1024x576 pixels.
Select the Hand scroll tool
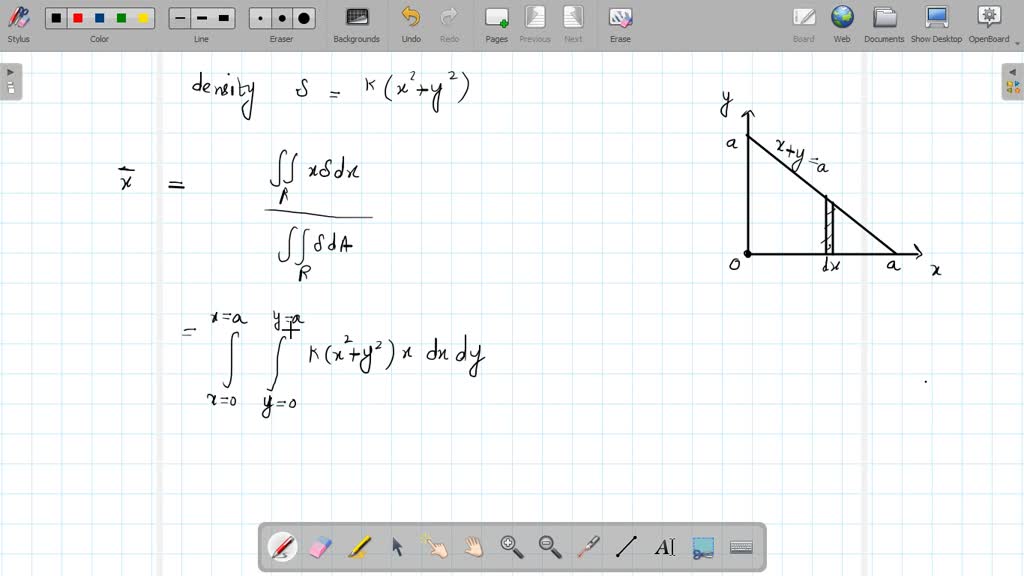point(472,546)
